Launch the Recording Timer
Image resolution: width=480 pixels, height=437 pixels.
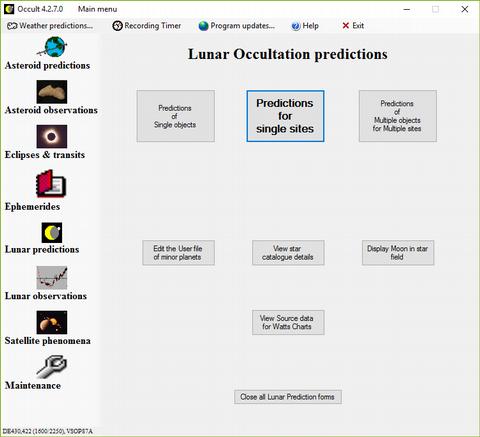point(147,26)
